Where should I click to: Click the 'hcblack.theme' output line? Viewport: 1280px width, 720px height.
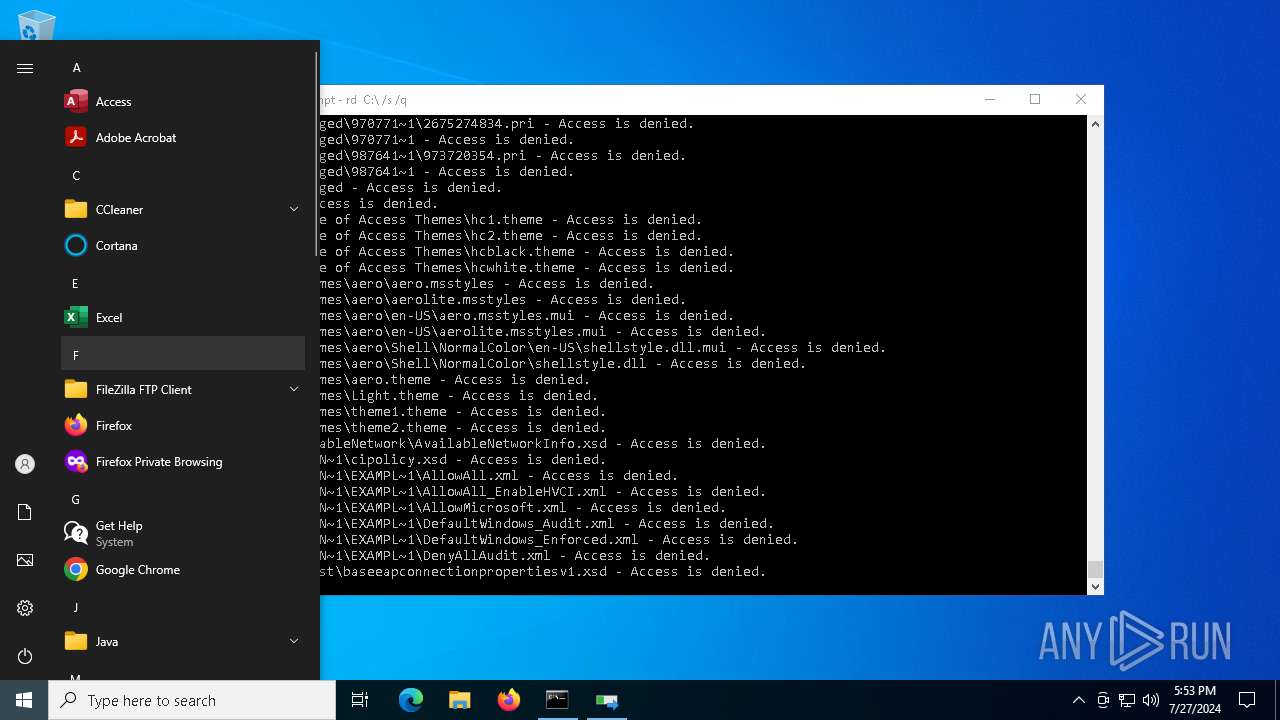pyautogui.click(x=527, y=252)
